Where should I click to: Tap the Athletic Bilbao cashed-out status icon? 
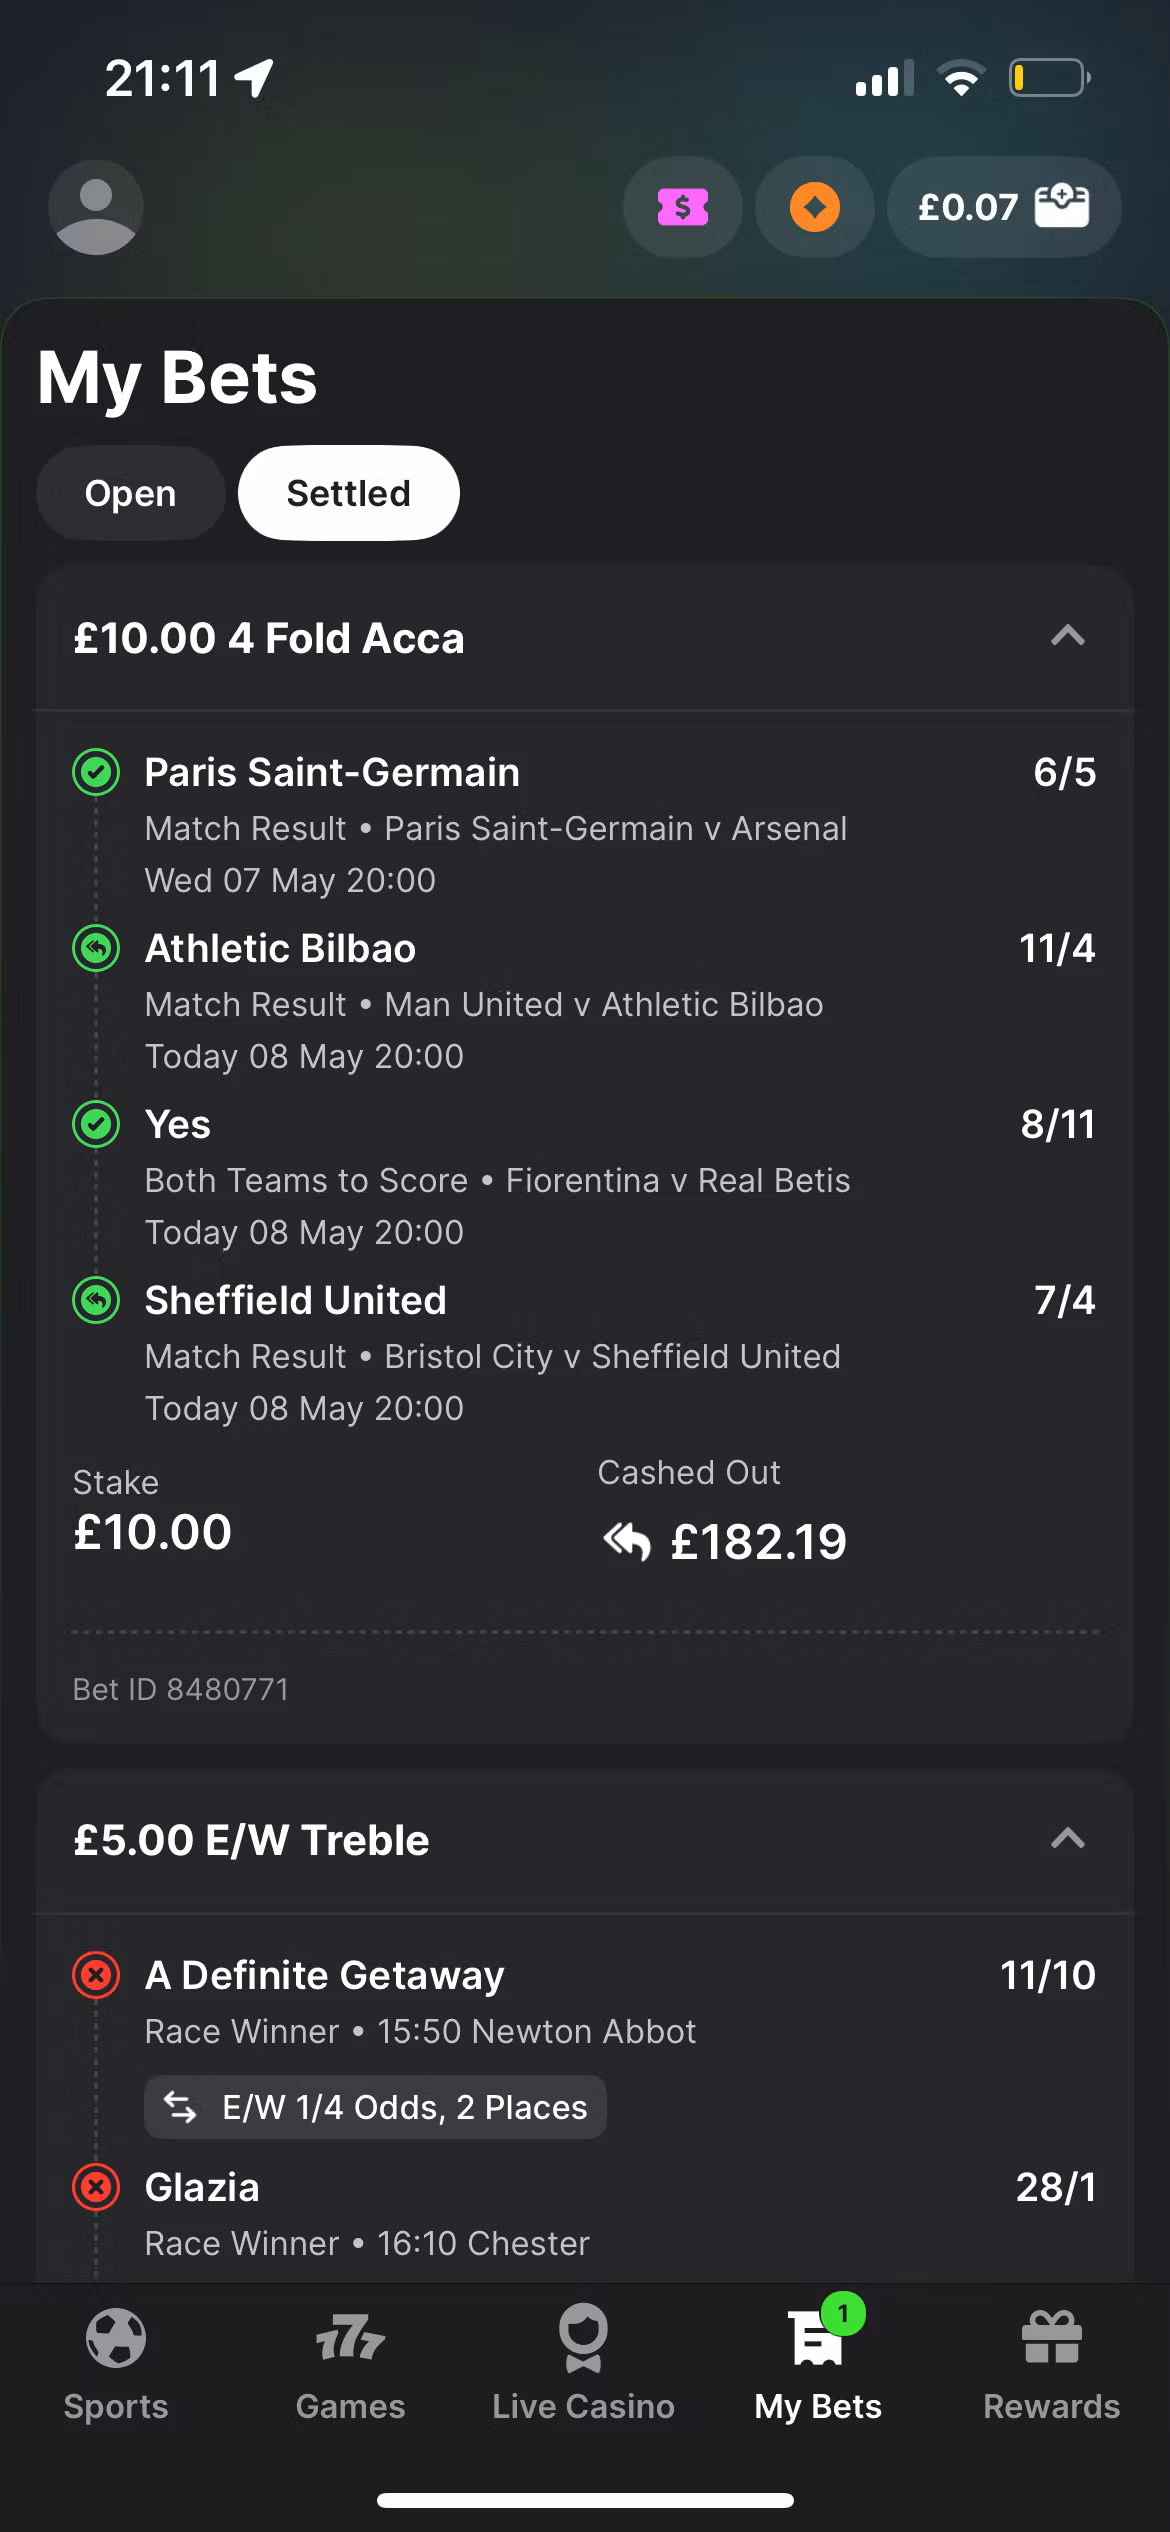point(96,948)
